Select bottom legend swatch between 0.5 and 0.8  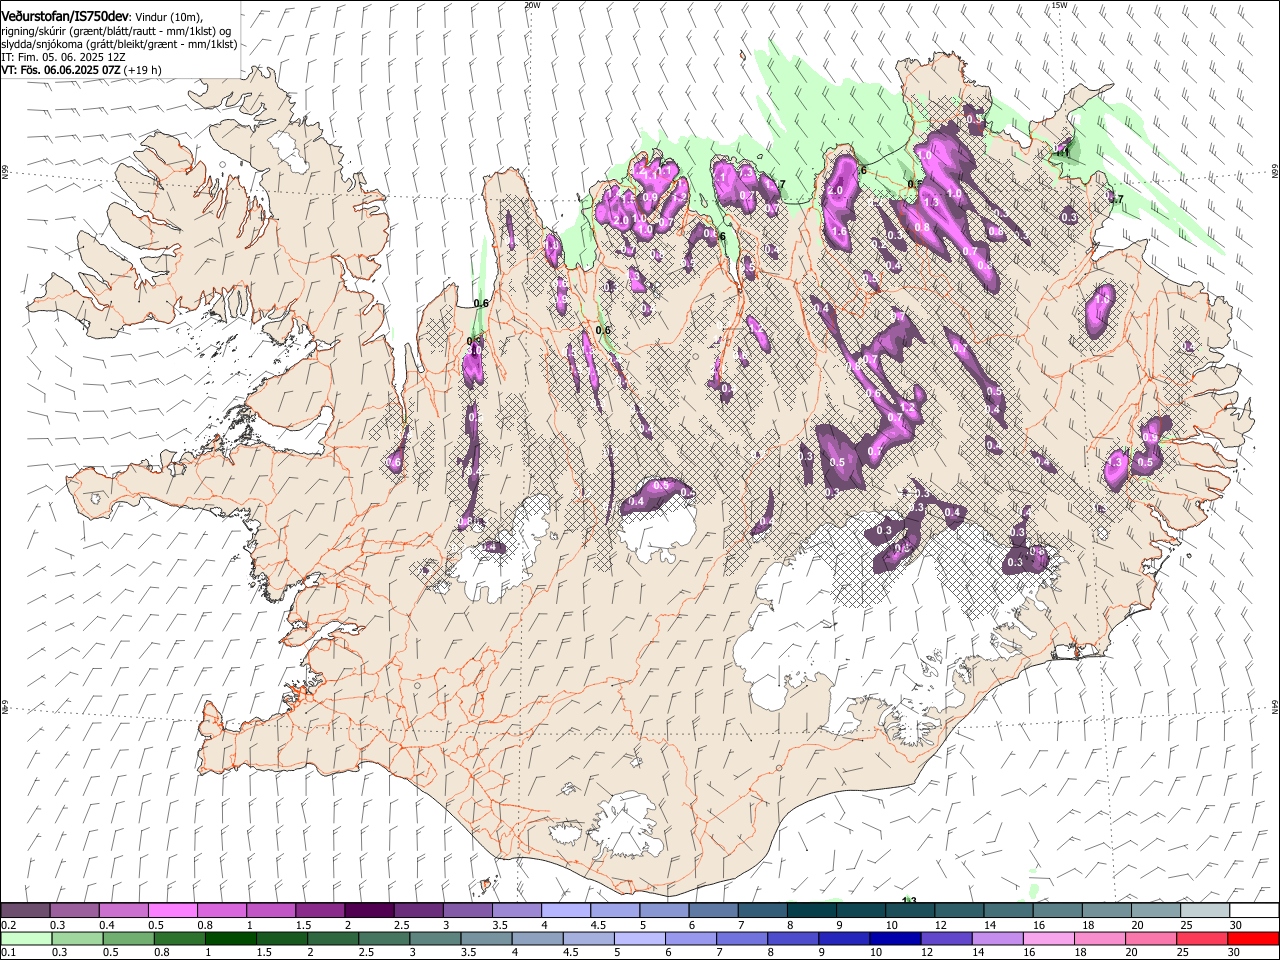[128, 939]
